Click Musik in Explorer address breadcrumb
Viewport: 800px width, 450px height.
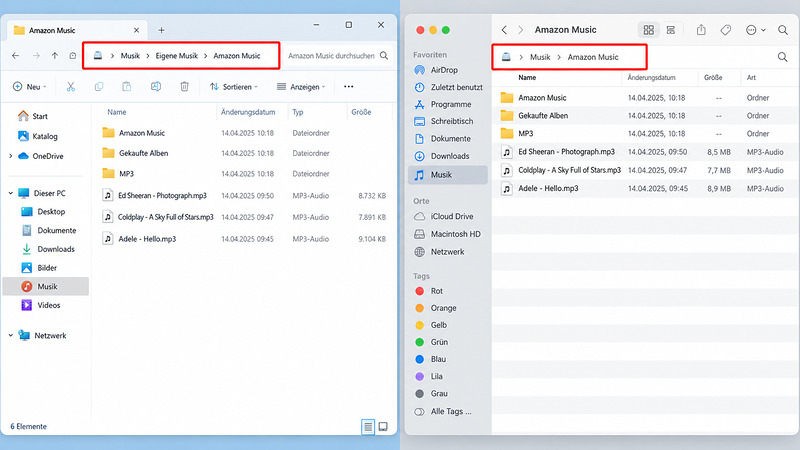(130, 56)
